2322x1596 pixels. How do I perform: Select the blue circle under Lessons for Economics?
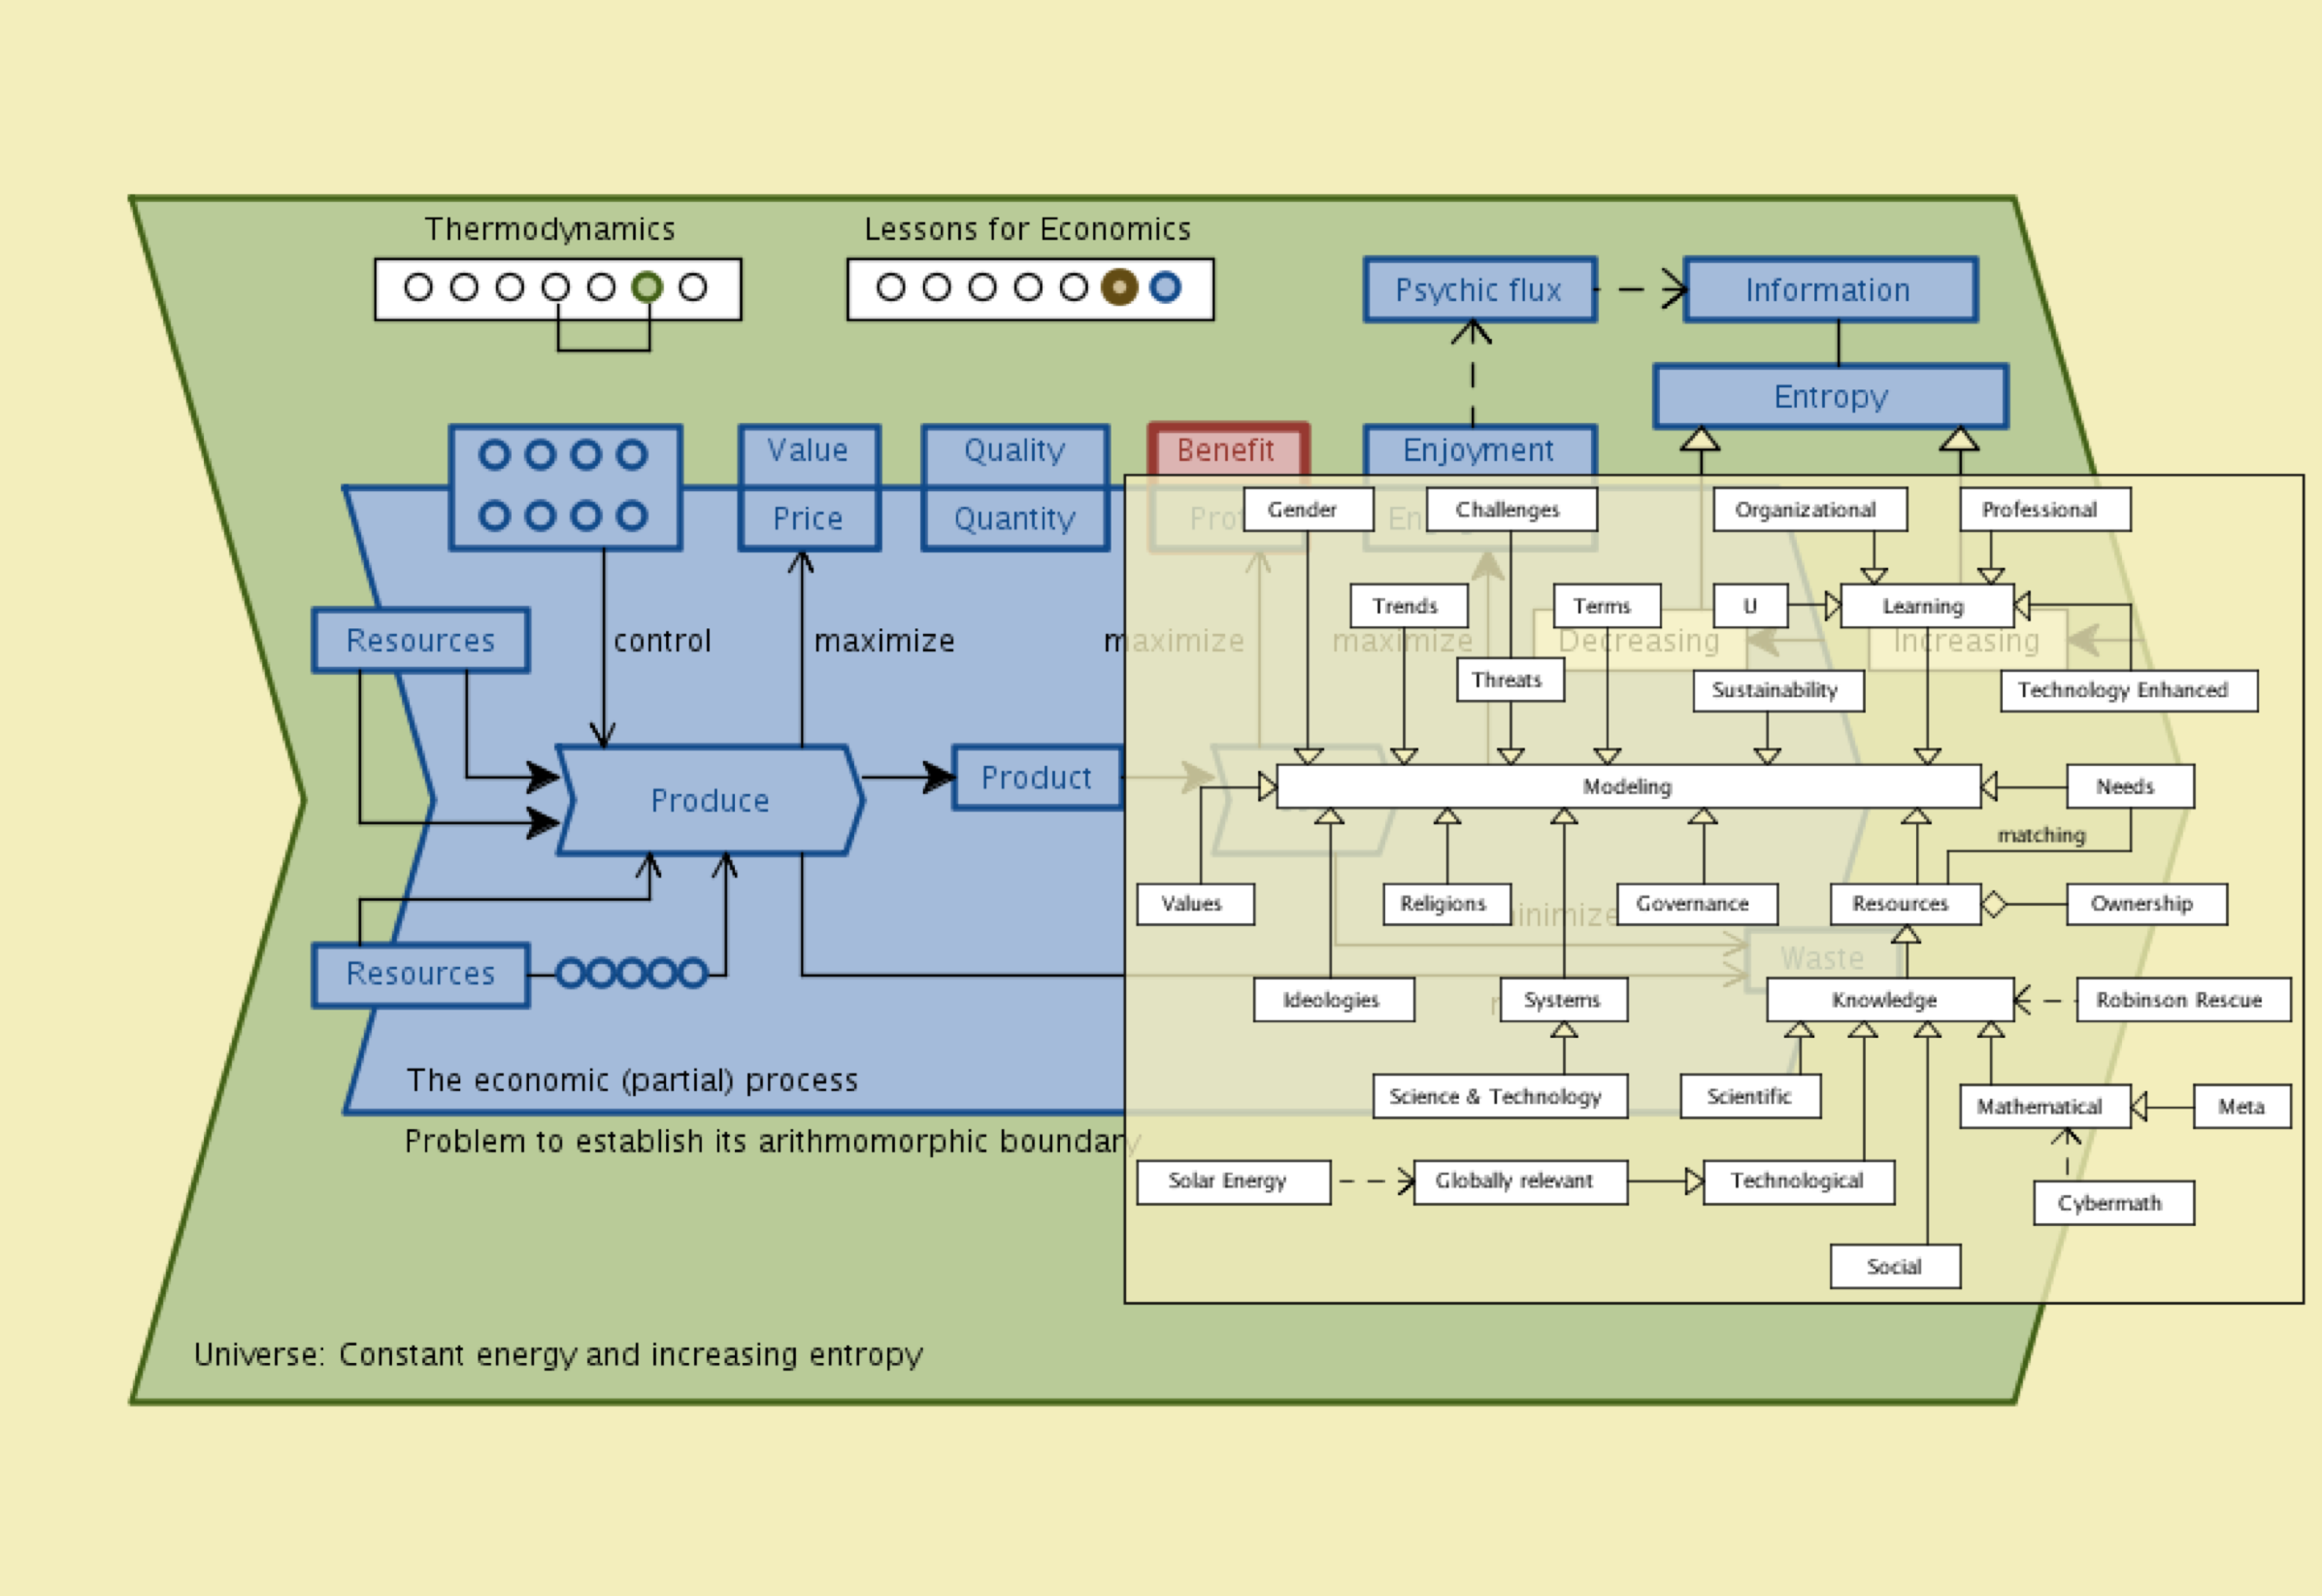pos(1165,288)
